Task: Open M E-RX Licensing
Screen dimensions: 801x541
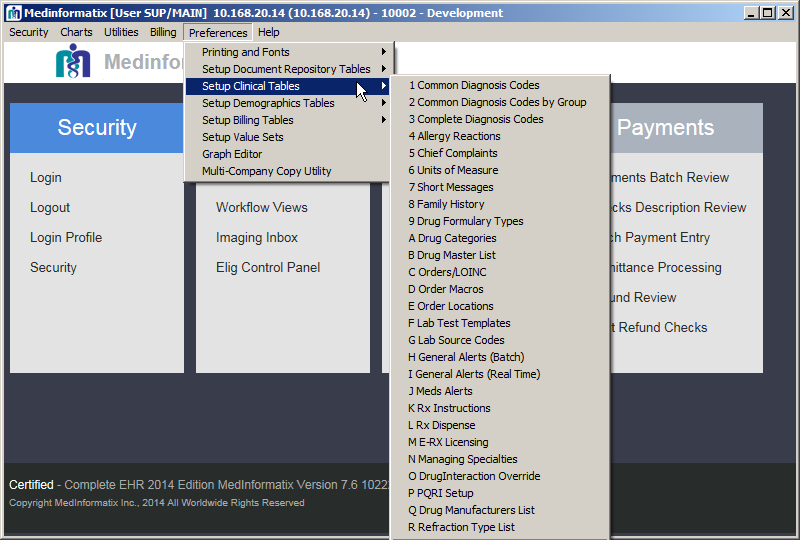Action: pos(500,442)
